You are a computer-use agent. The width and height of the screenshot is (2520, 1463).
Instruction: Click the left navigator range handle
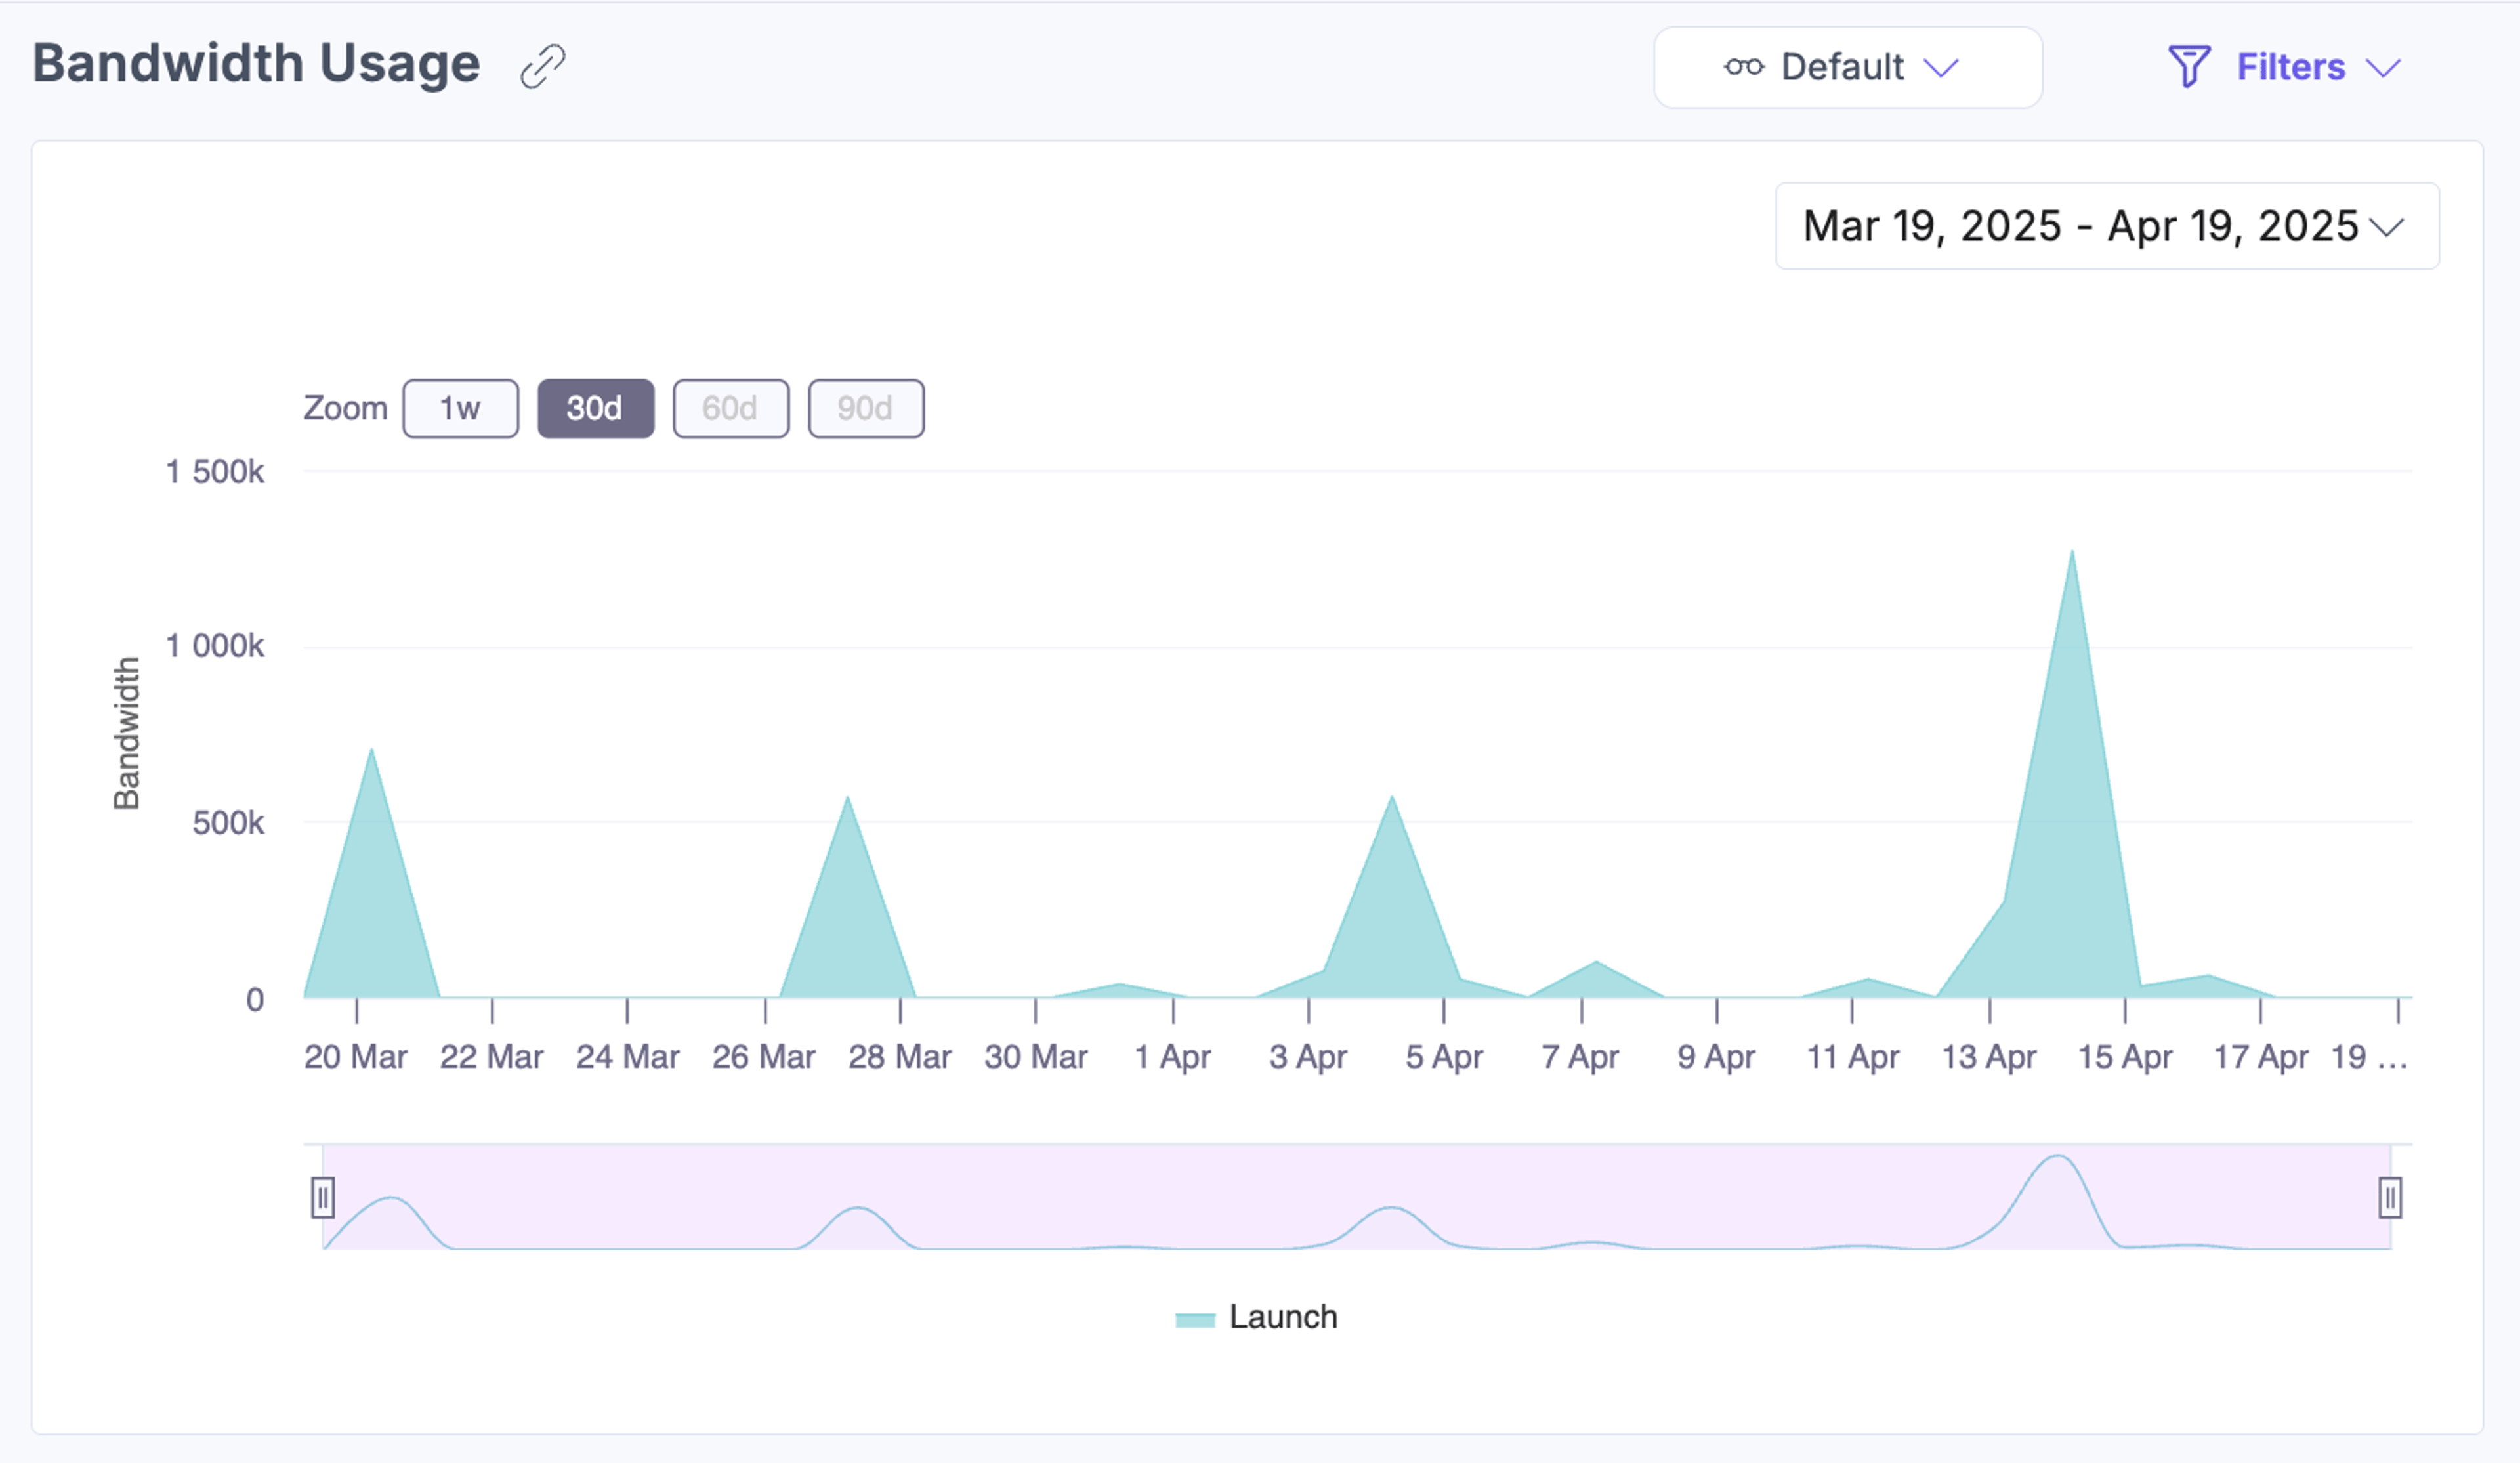coord(322,1197)
